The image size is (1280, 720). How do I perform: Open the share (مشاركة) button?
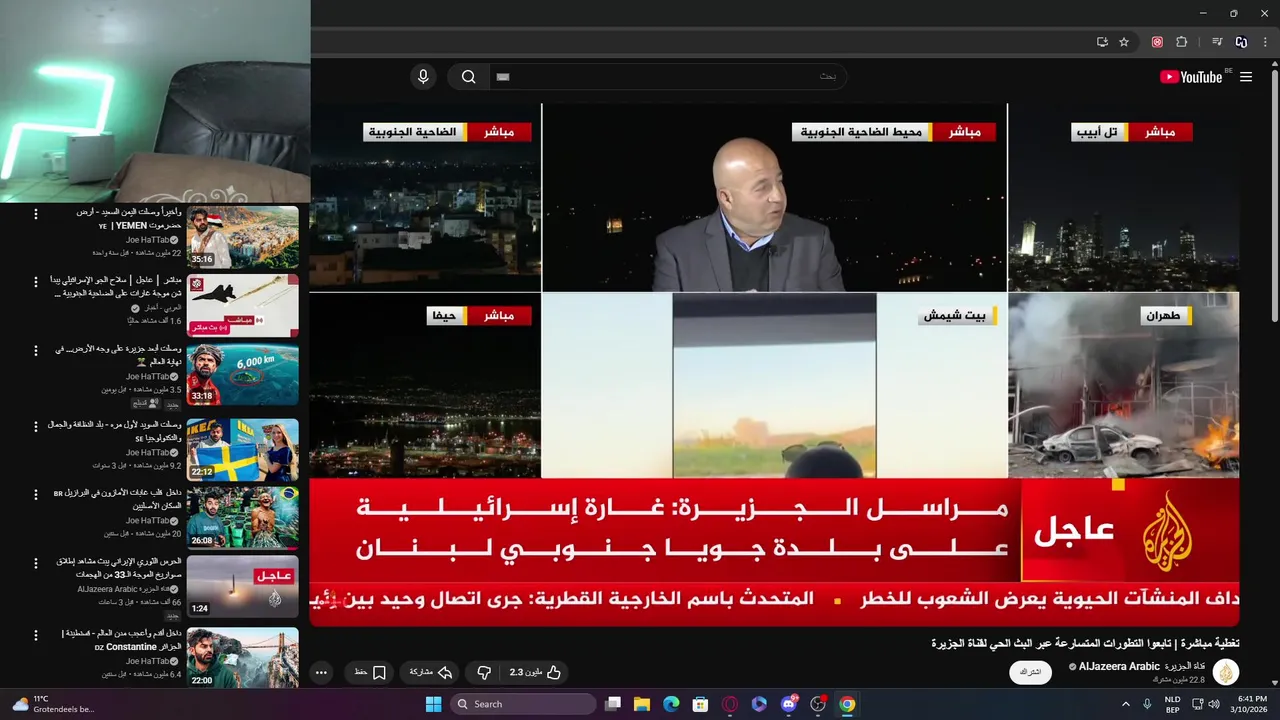point(431,673)
